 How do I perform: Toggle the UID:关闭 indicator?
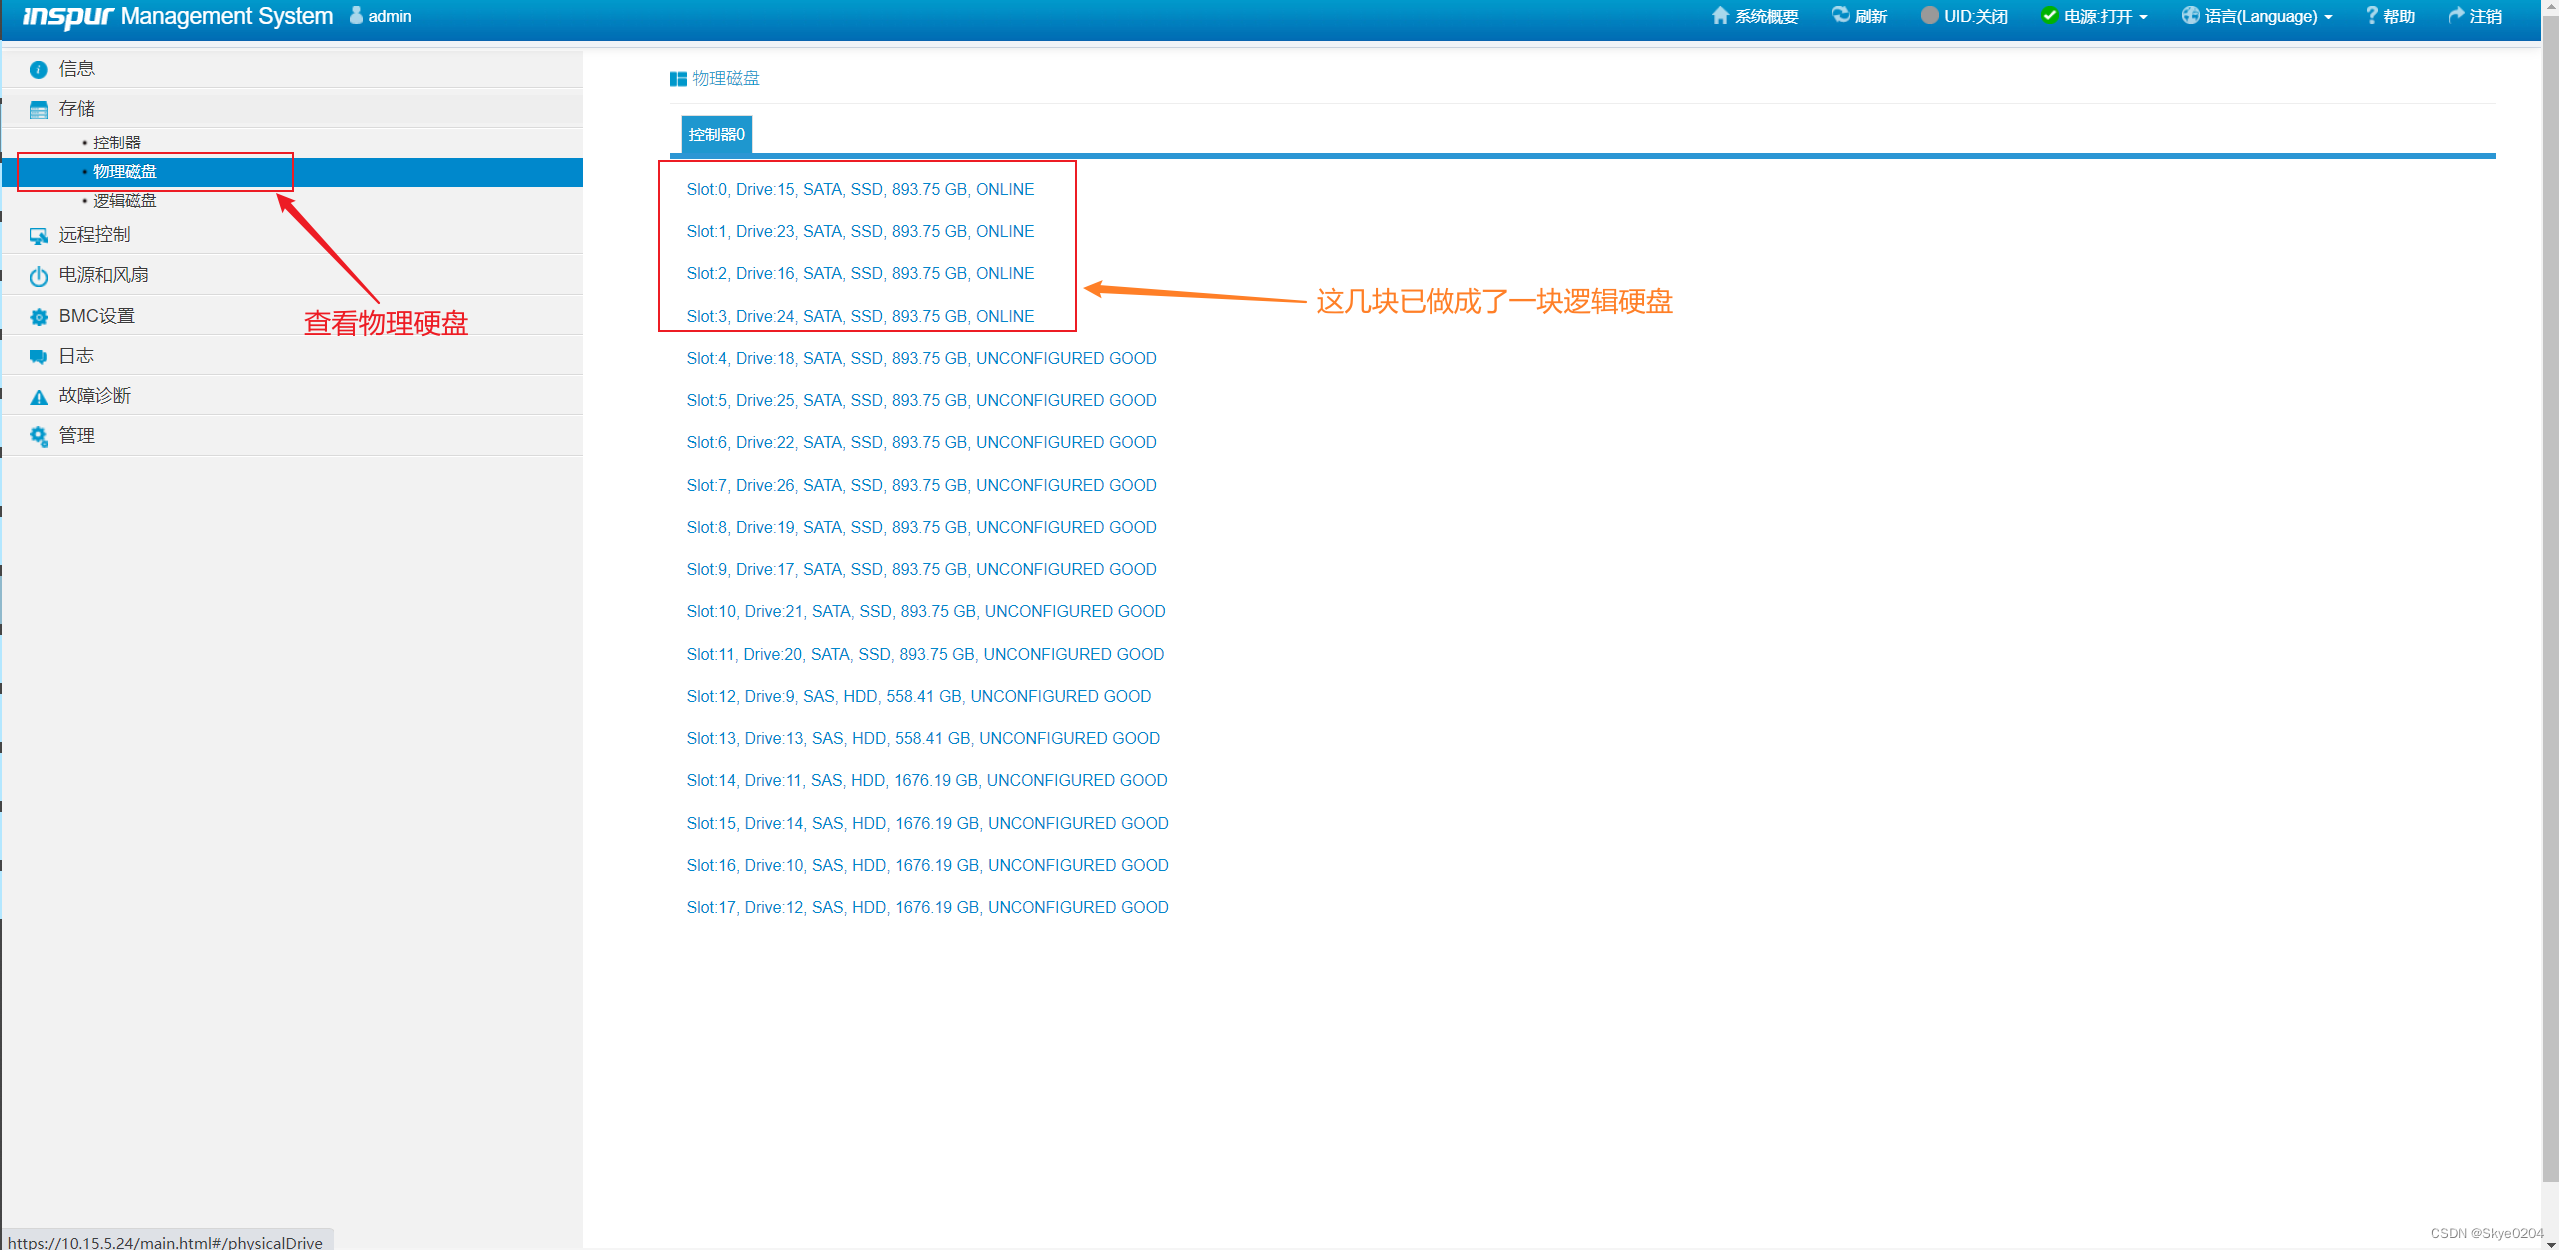[1963, 16]
